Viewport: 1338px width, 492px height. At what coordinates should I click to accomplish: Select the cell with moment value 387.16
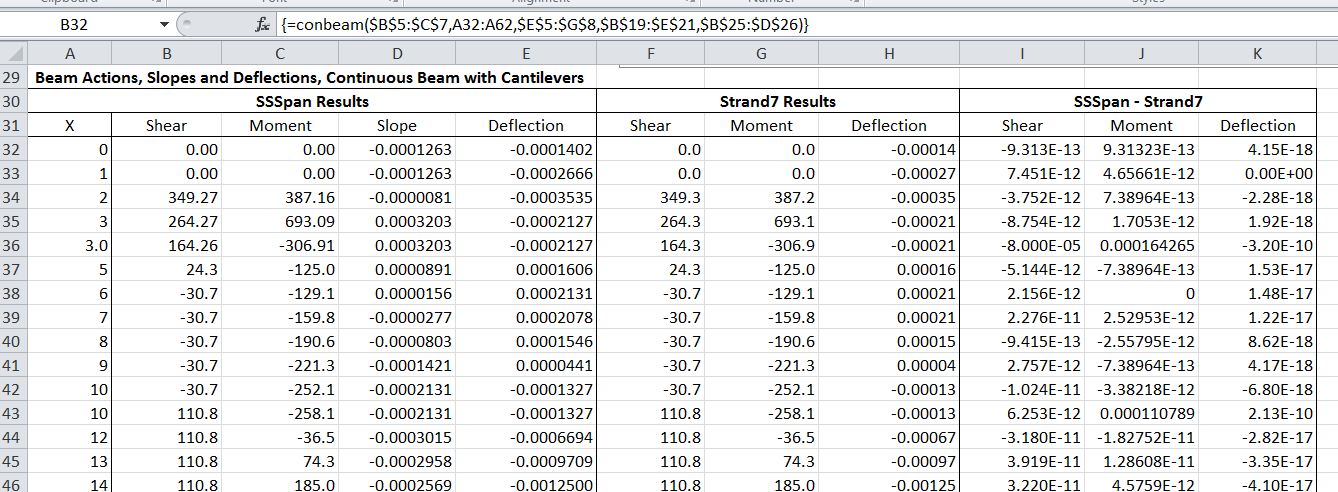point(280,198)
